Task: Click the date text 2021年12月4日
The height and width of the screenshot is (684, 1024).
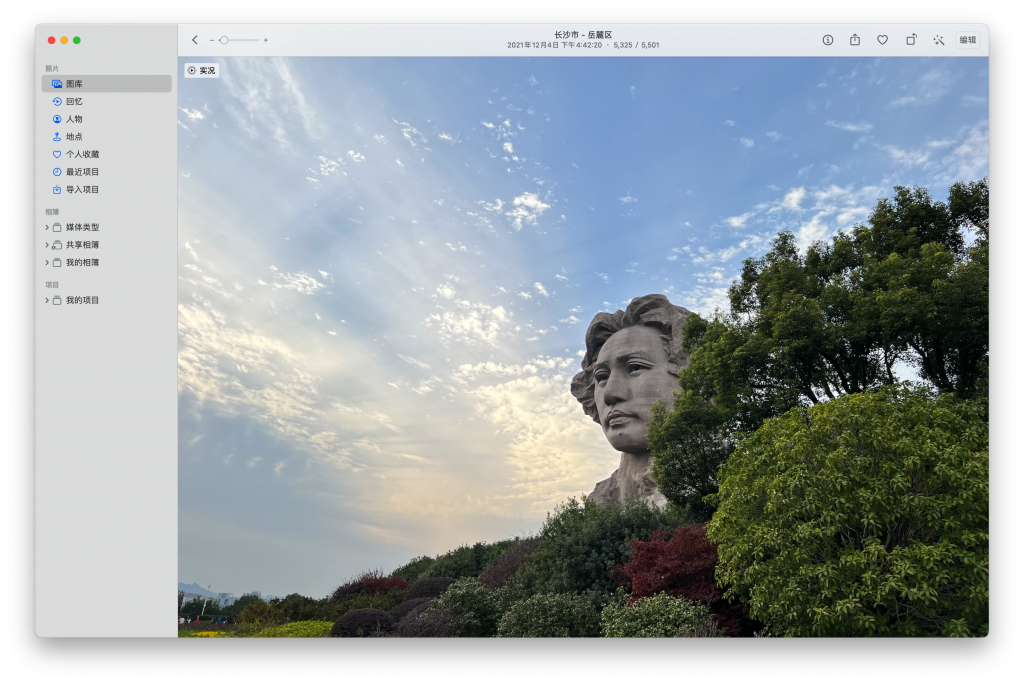Action: [x=533, y=45]
